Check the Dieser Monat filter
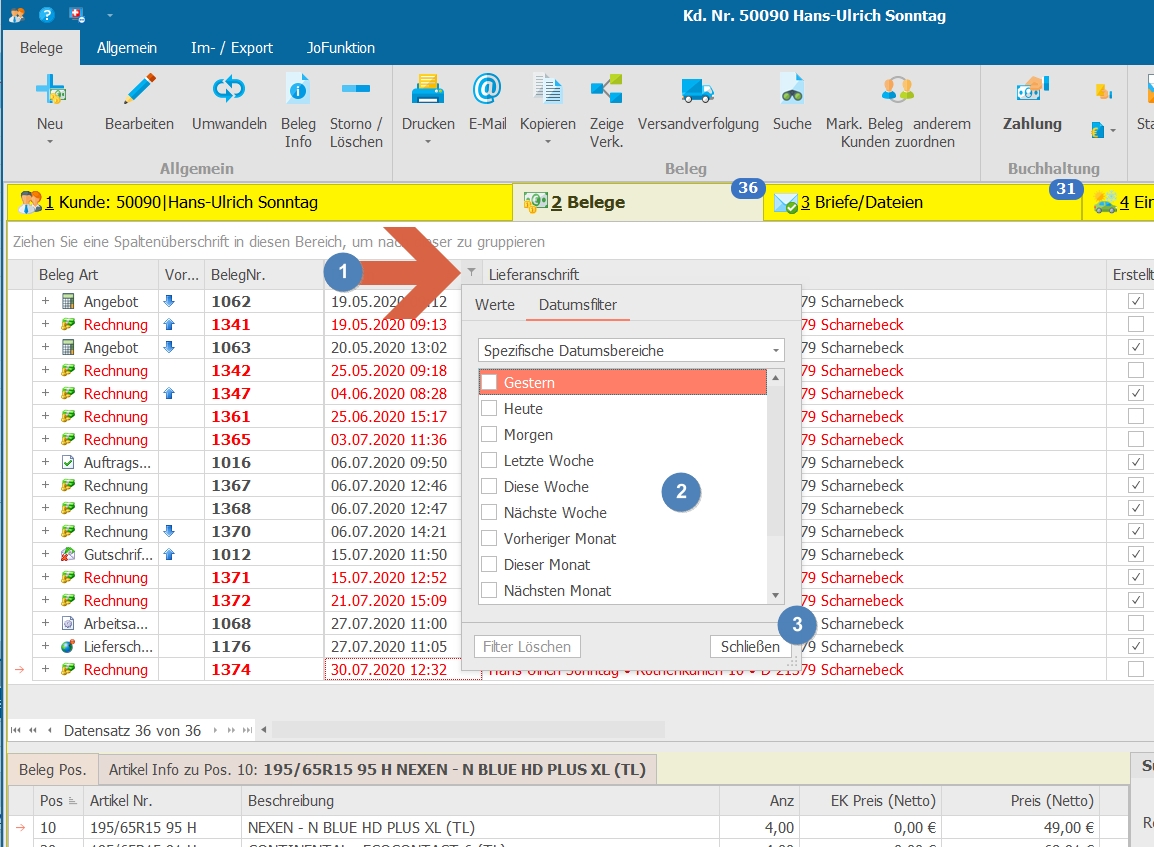1154x847 pixels. 489,564
